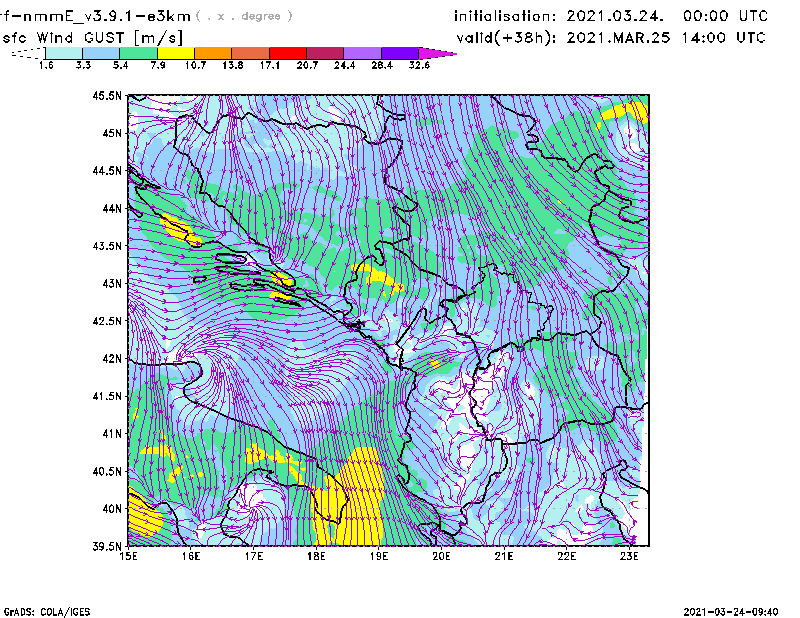Click the red 17.1–20.7 legend swatch
This screenshot has height=618, width=800.
point(288,53)
